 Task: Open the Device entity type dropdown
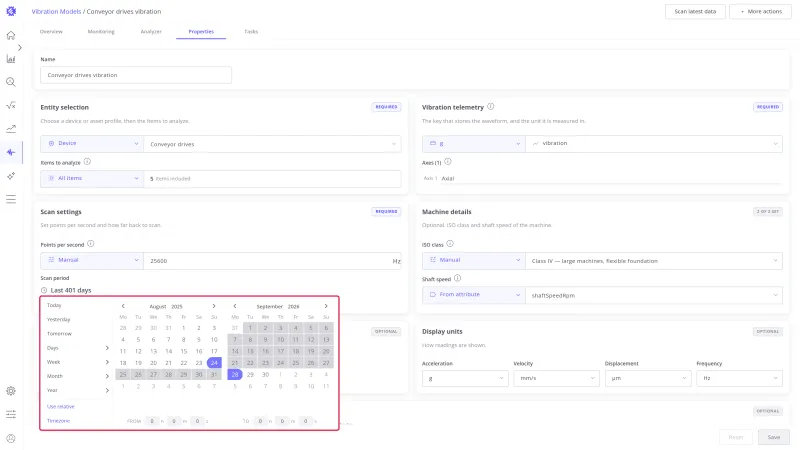92,144
